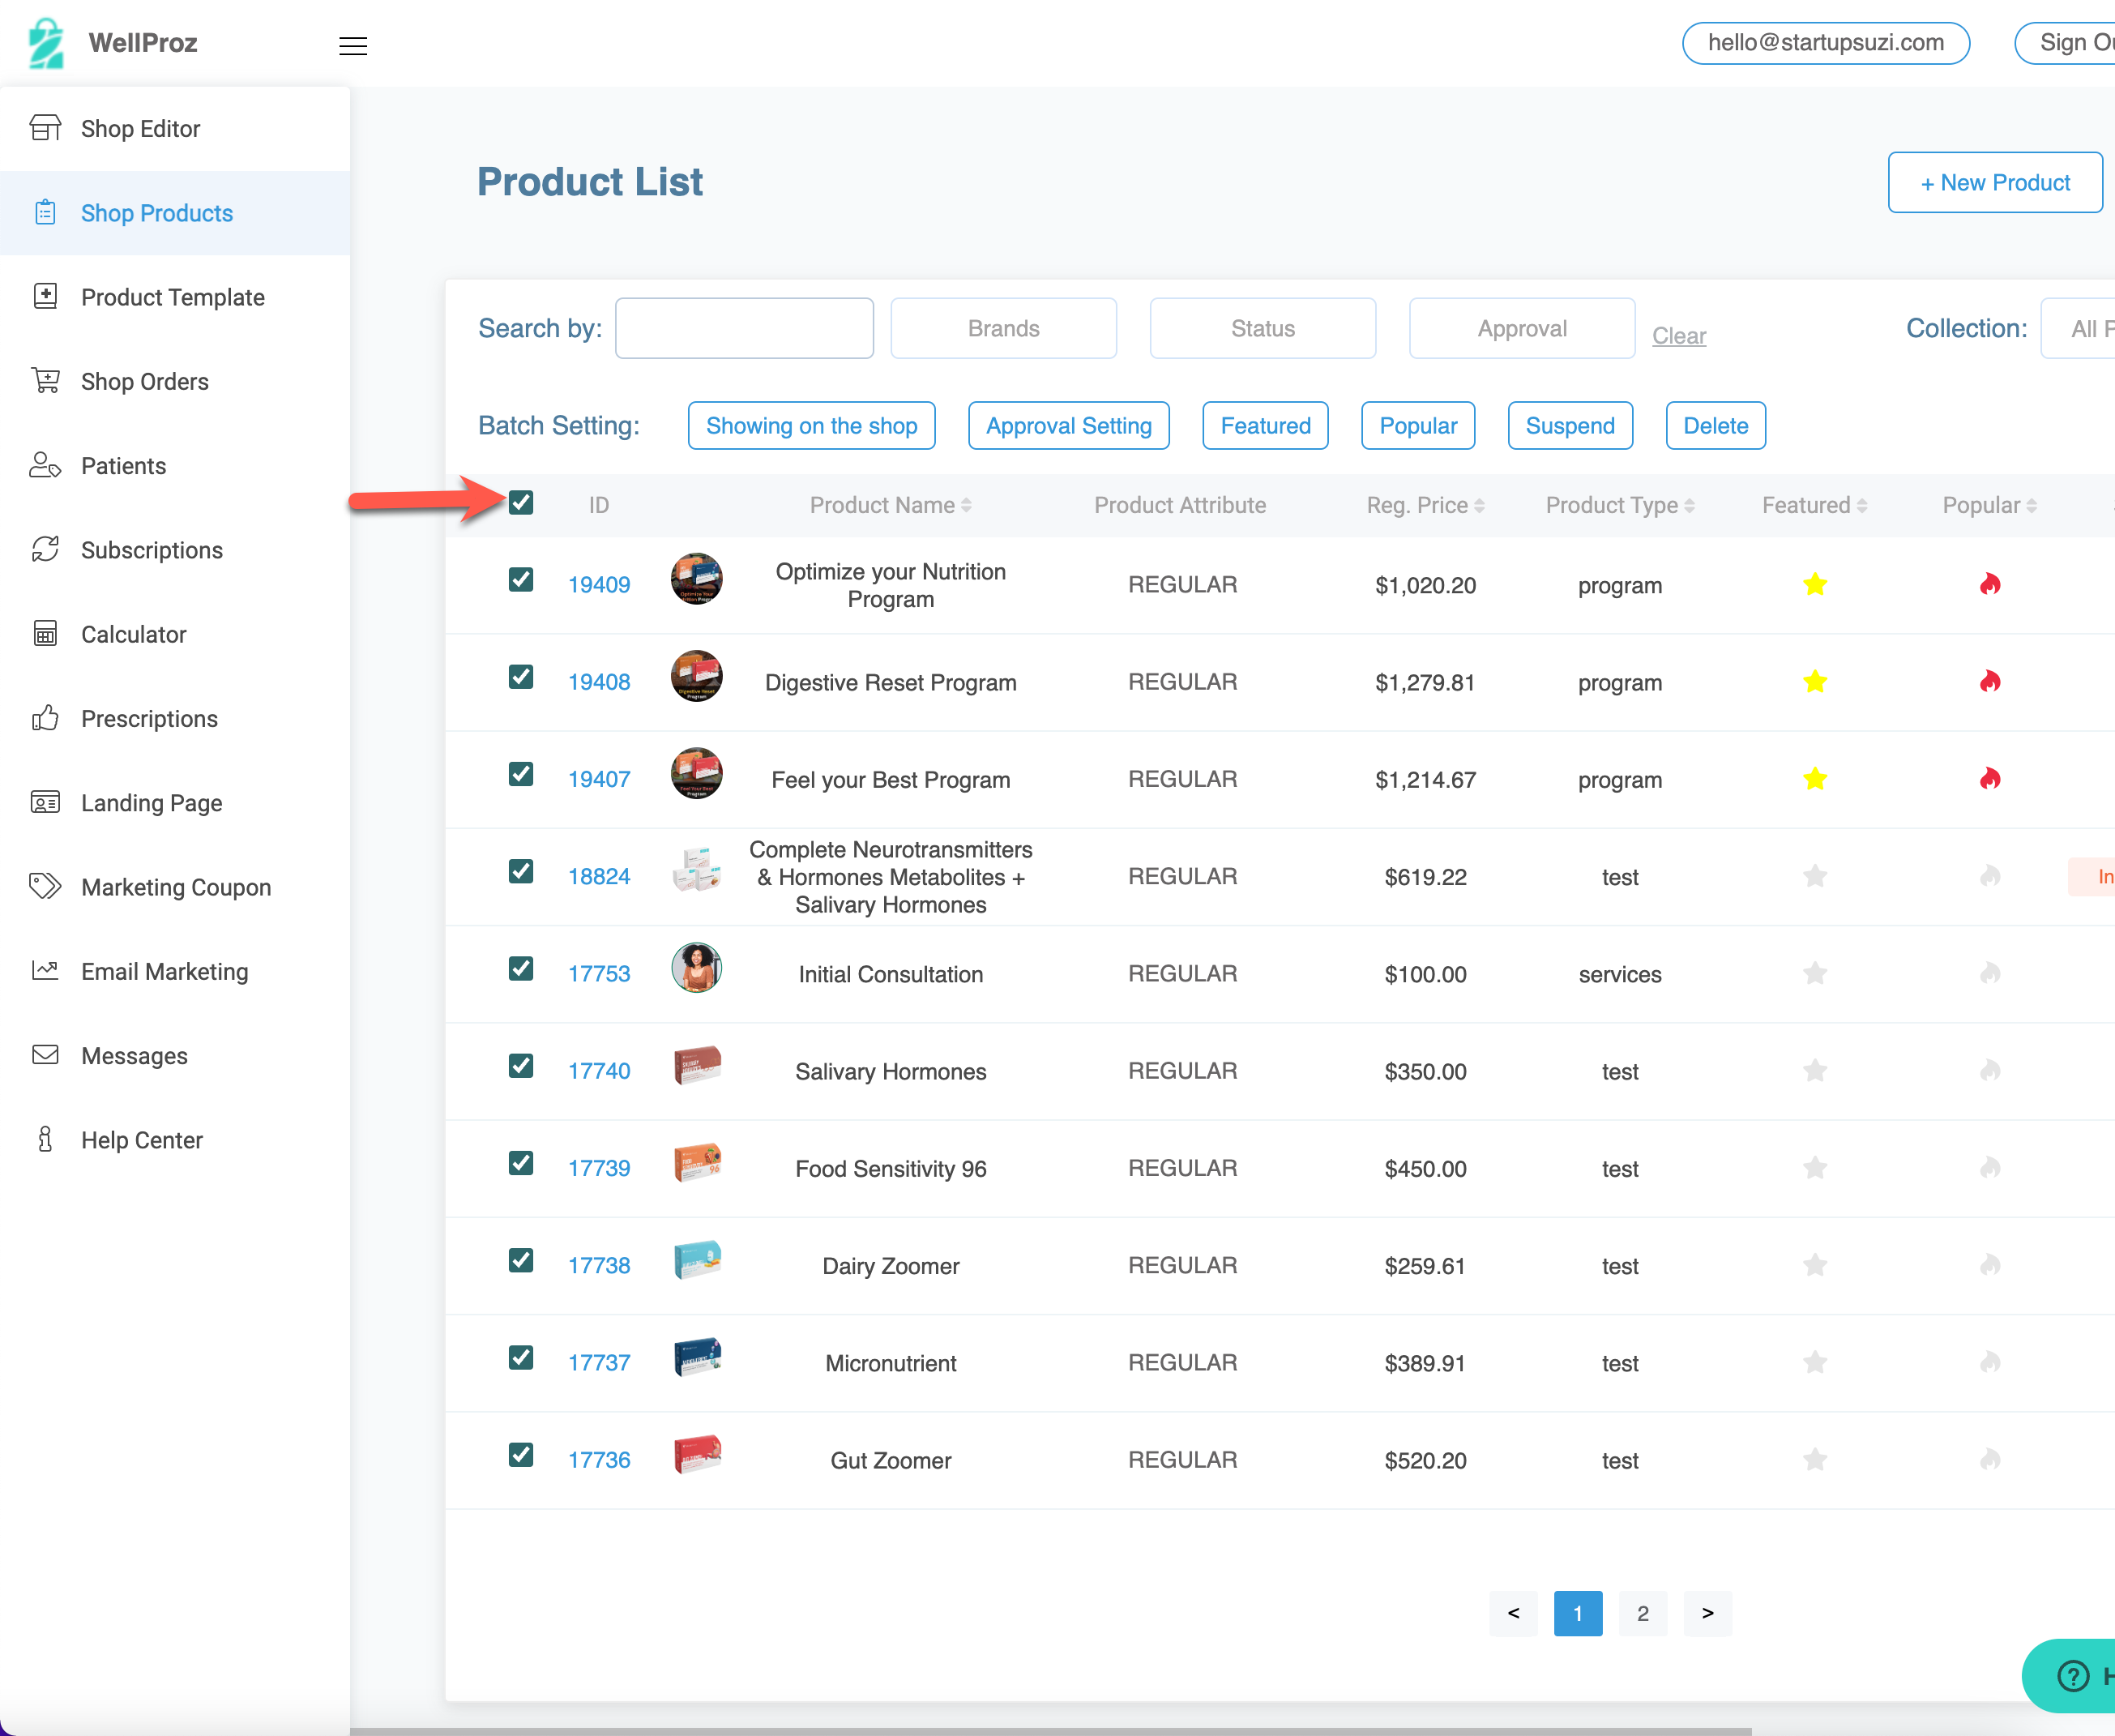Open the Status filter dropdown
Screen dimensions: 2115x1736
point(1262,328)
